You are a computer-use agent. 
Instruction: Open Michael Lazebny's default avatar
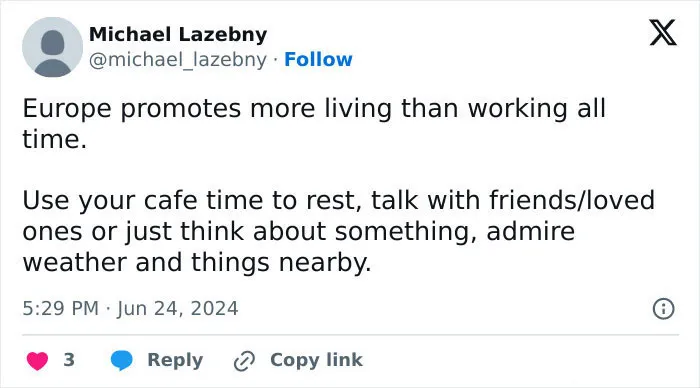53,47
